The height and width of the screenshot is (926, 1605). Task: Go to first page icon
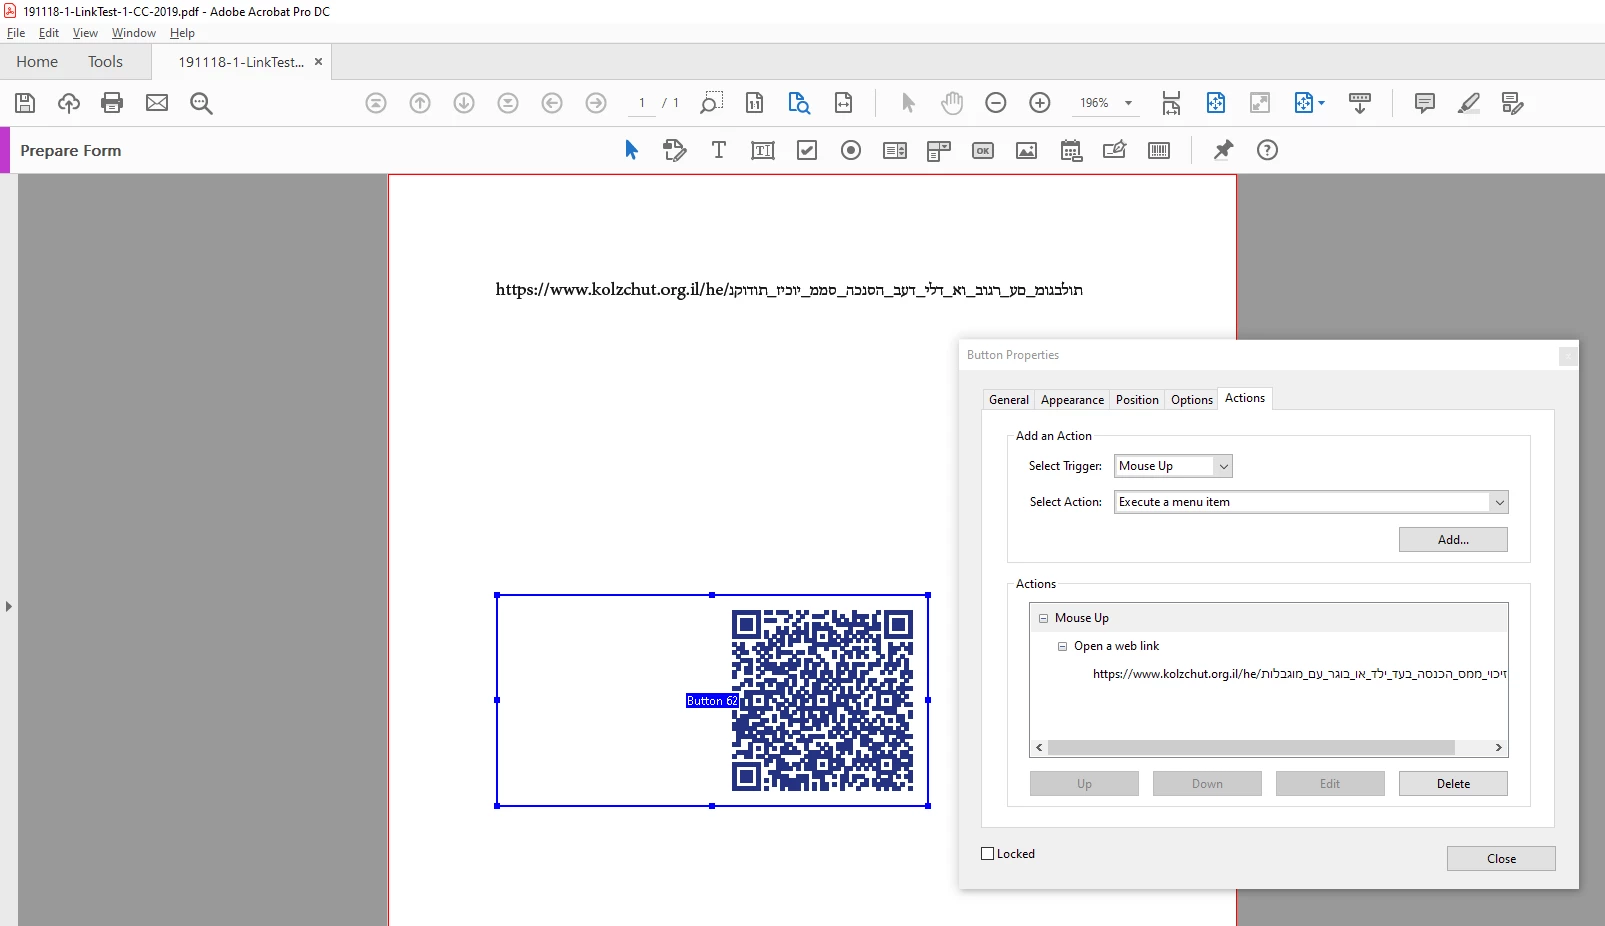(x=376, y=103)
